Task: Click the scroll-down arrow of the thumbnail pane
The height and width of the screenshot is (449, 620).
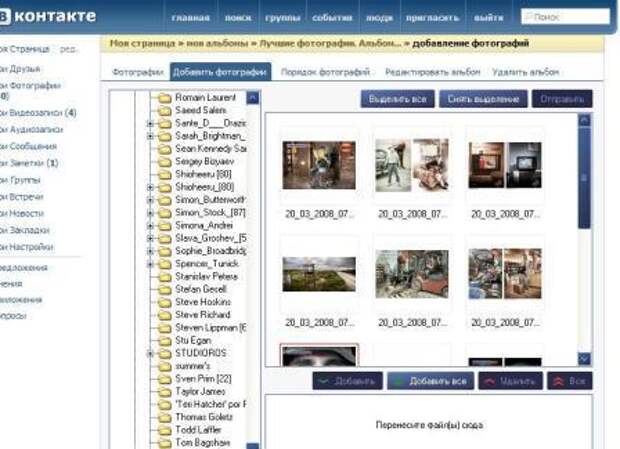Action: [x=585, y=358]
